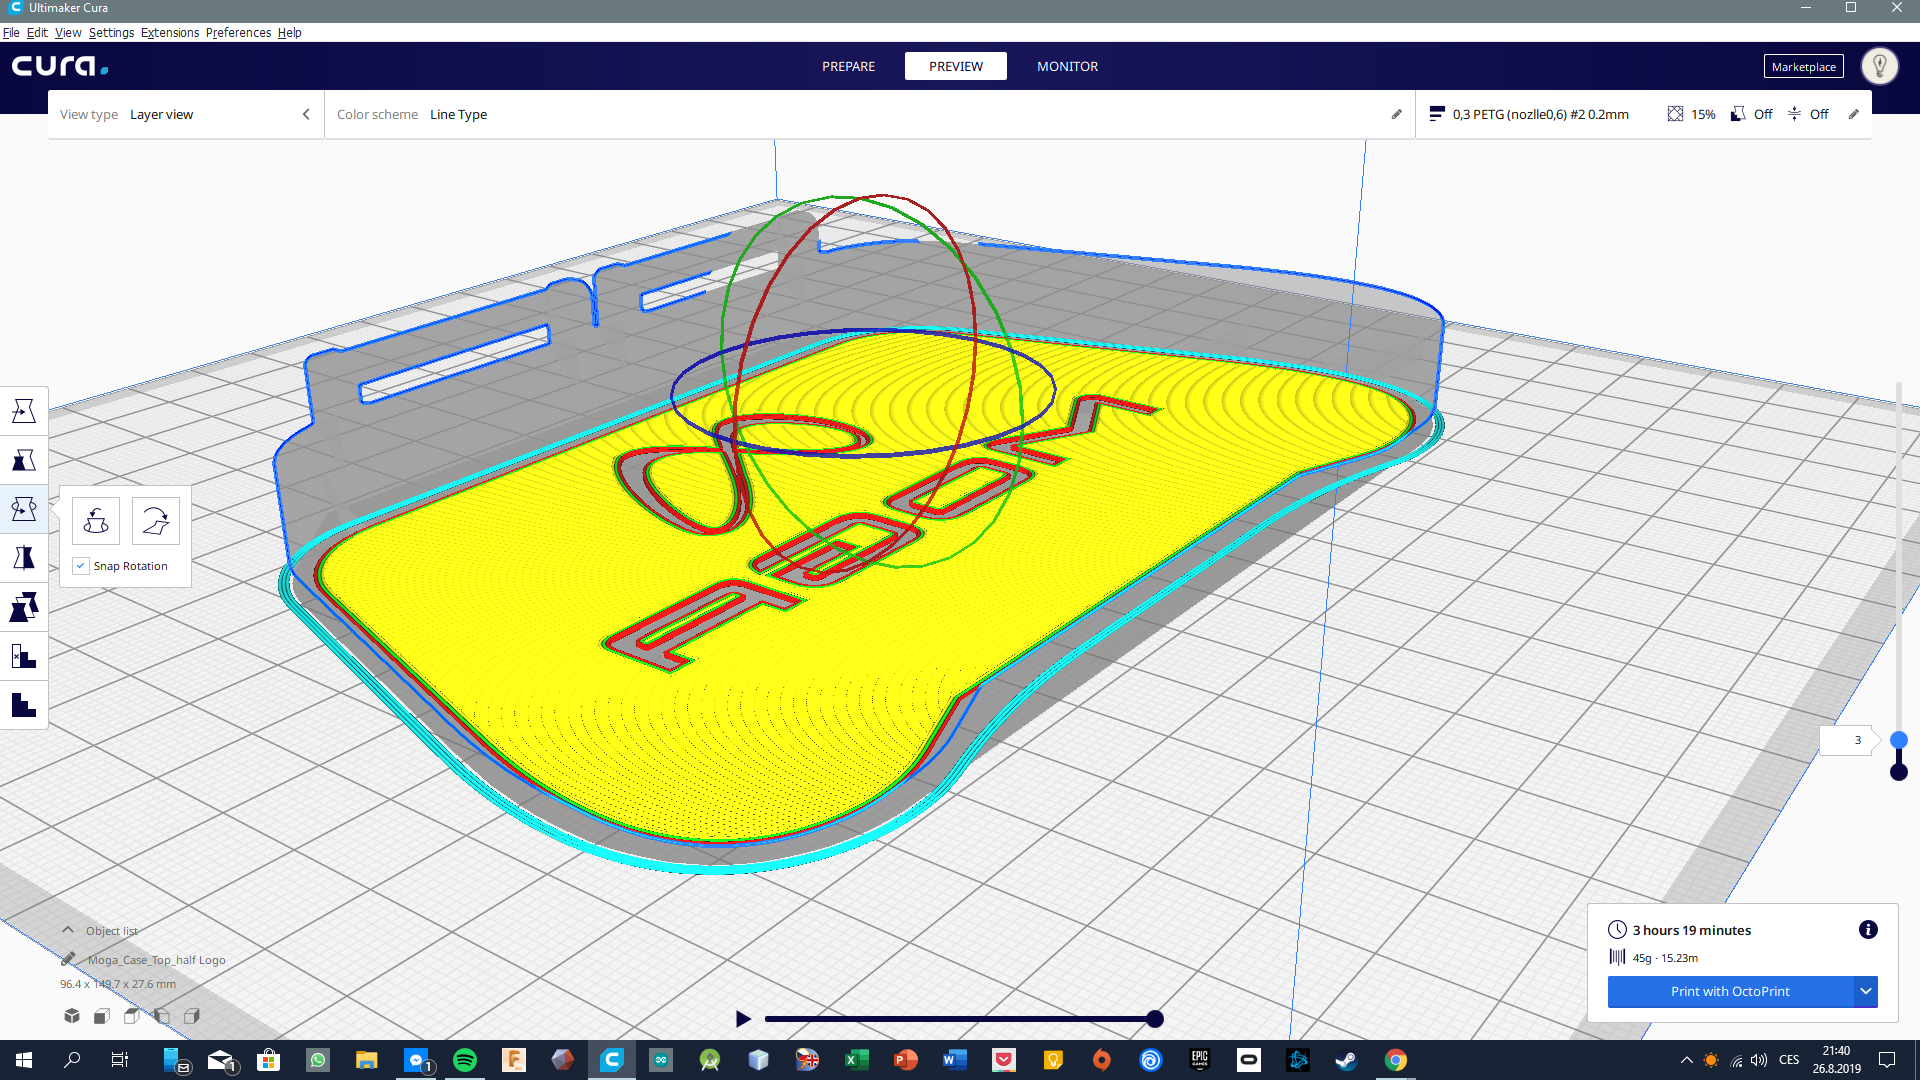Screen dimensions: 1920x1080
Task: Switch to left view camera icon
Action: point(162,1016)
